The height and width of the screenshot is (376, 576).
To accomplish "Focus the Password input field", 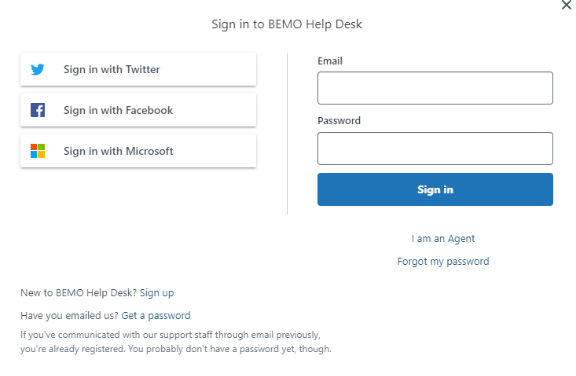I will (435, 148).
